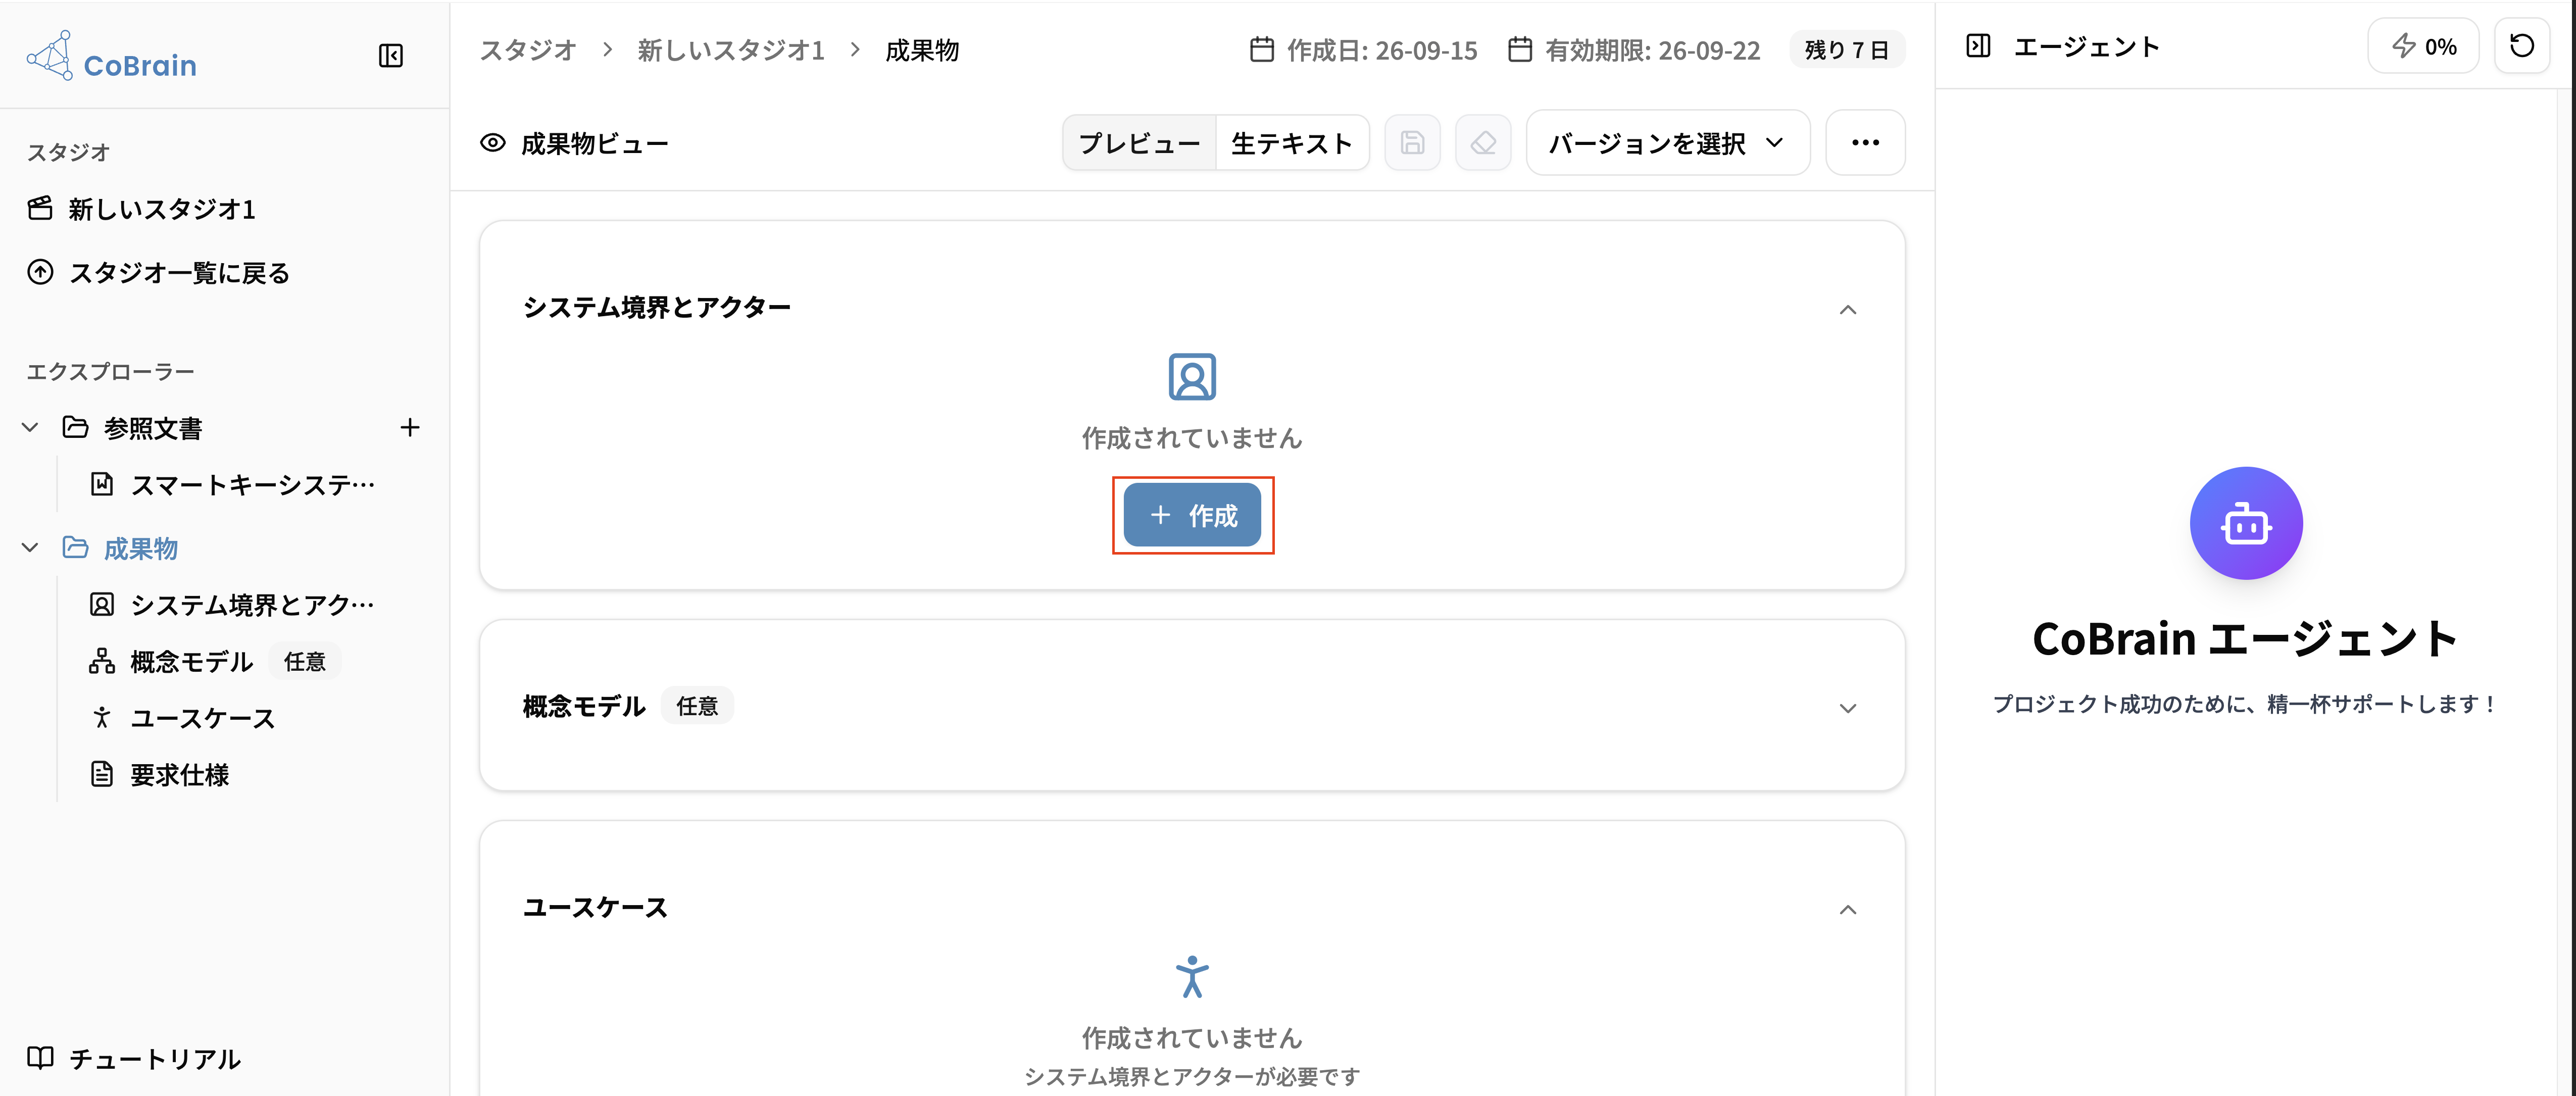Switch to the 生テキスト tab
The height and width of the screenshot is (1096, 2576).
pos(1291,143)
